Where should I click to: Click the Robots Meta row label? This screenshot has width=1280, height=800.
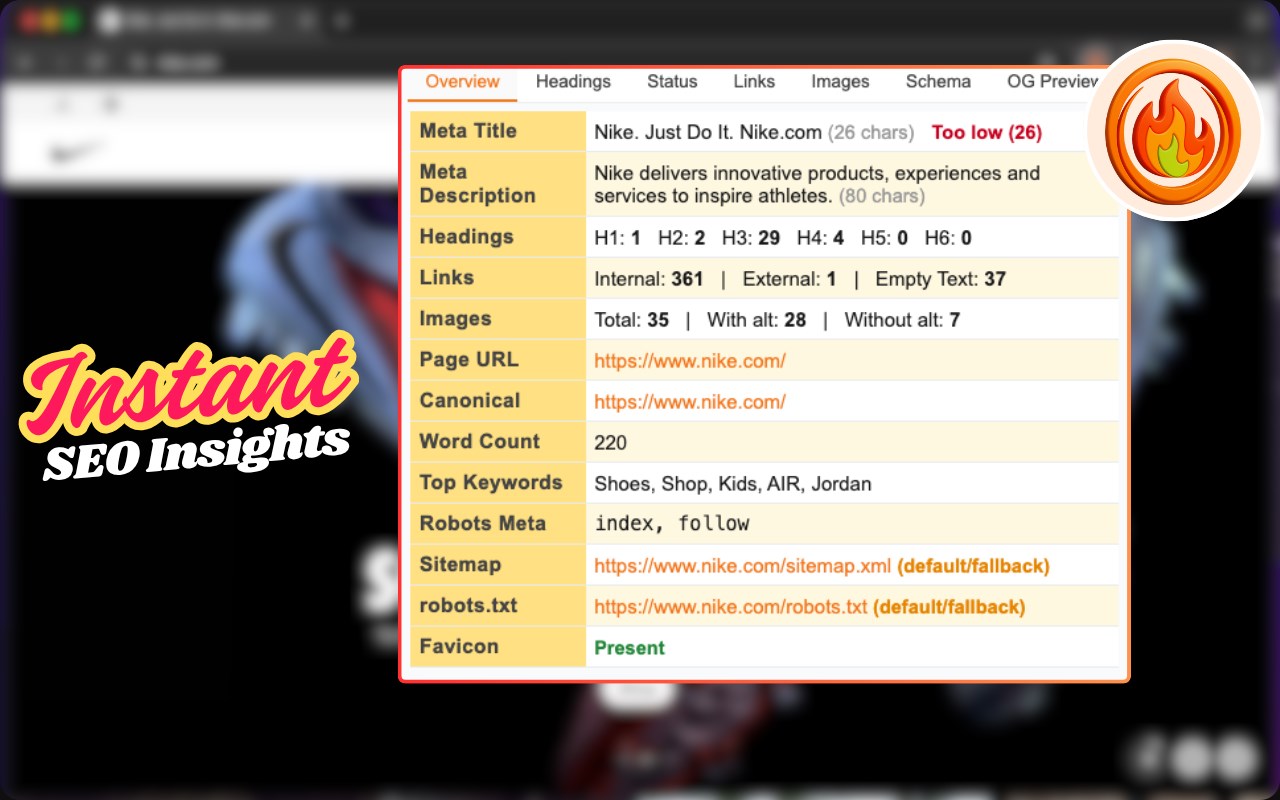(483, 524)
